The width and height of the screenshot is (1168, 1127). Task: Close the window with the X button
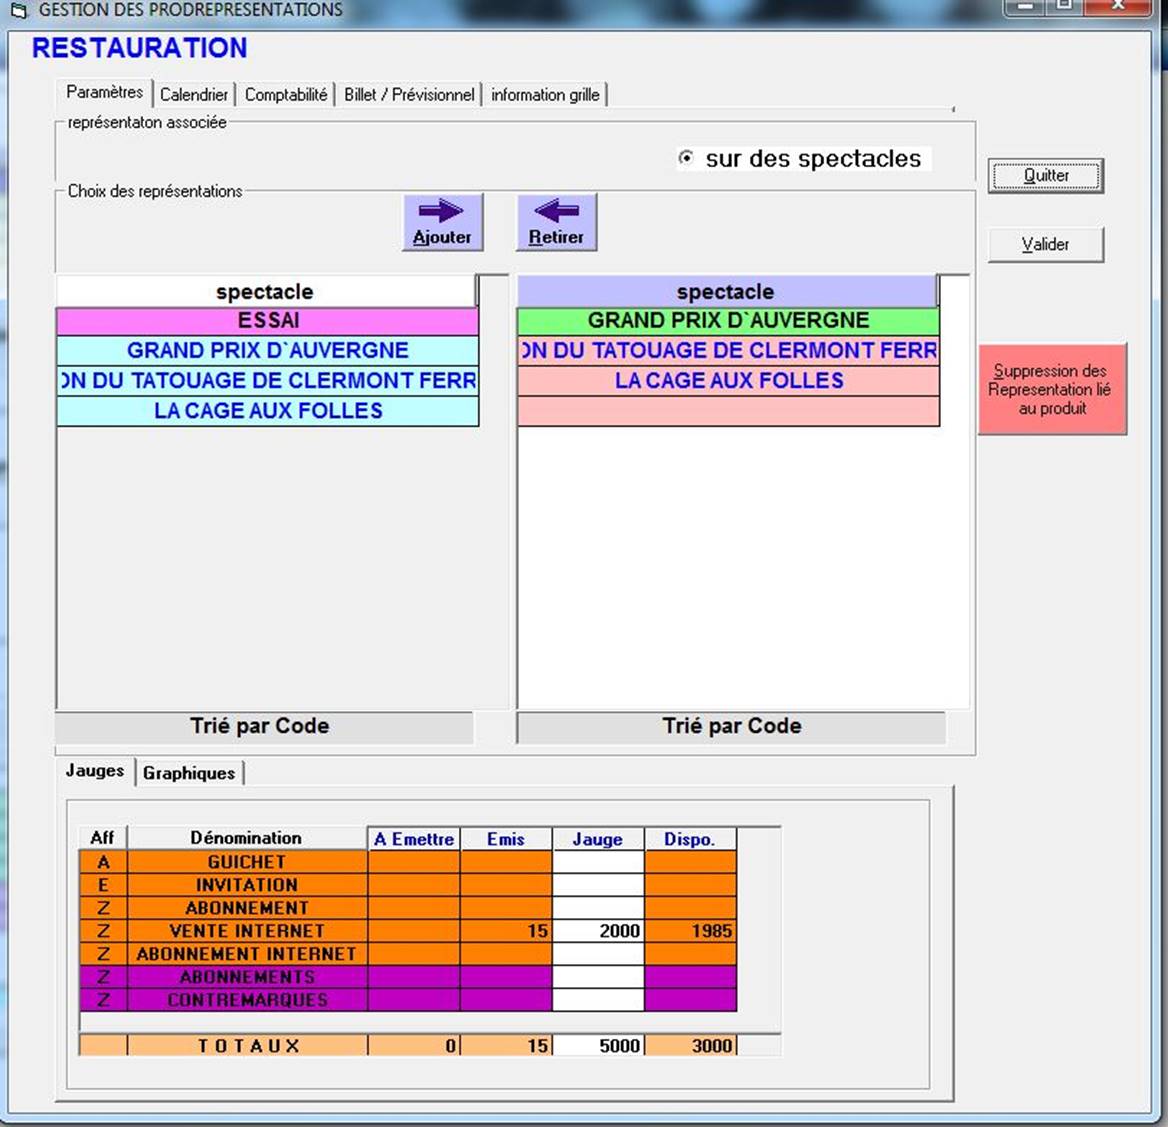[x=1118, y=6]
